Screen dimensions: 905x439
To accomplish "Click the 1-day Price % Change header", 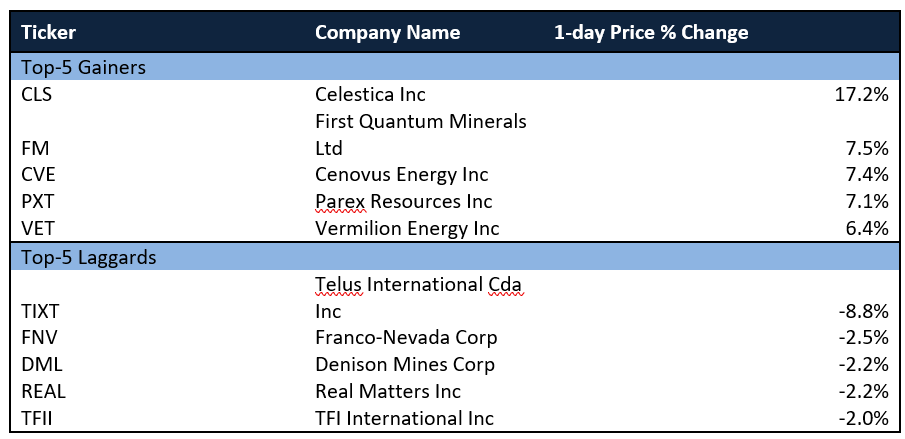I will [651, 32].
